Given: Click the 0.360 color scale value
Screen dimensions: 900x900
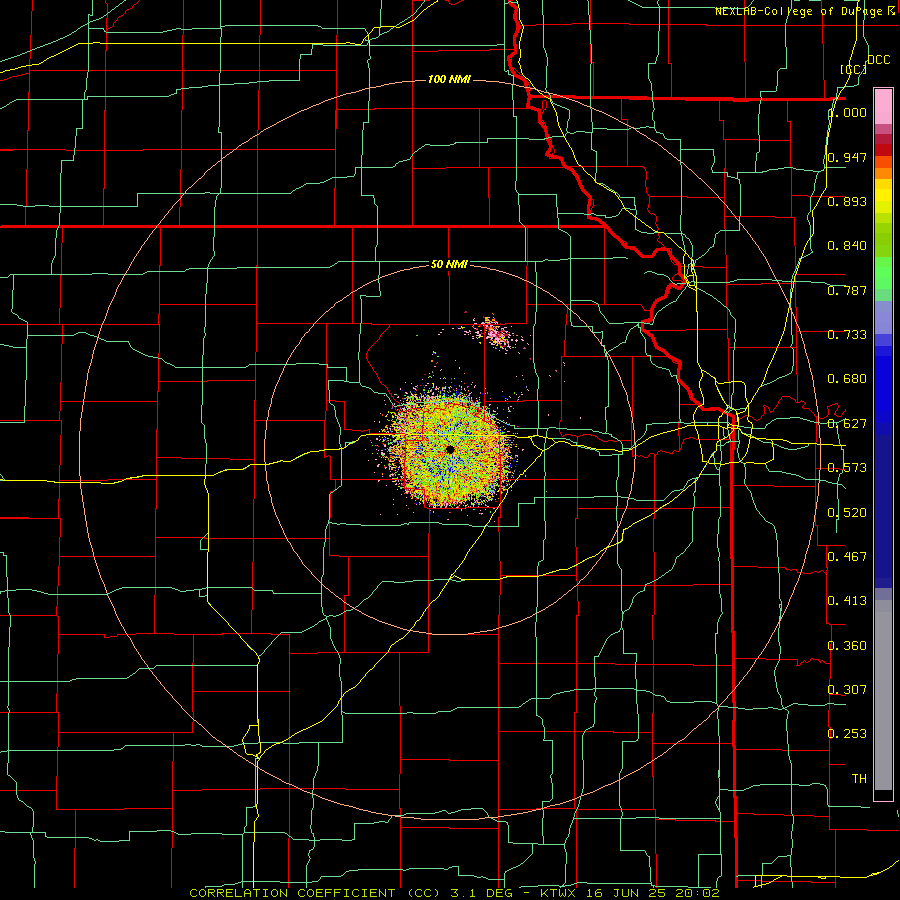Looking at the screenshot, I should [x=847, y=646].
